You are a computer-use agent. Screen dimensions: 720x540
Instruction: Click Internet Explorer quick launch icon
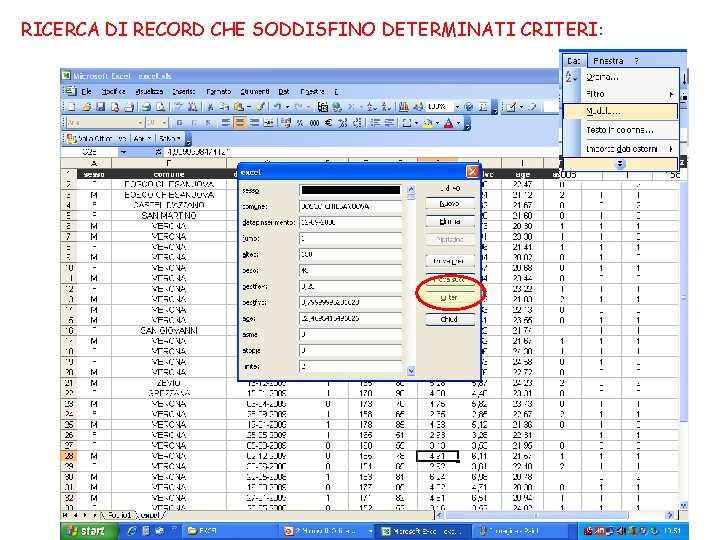(x=132, y=531)
